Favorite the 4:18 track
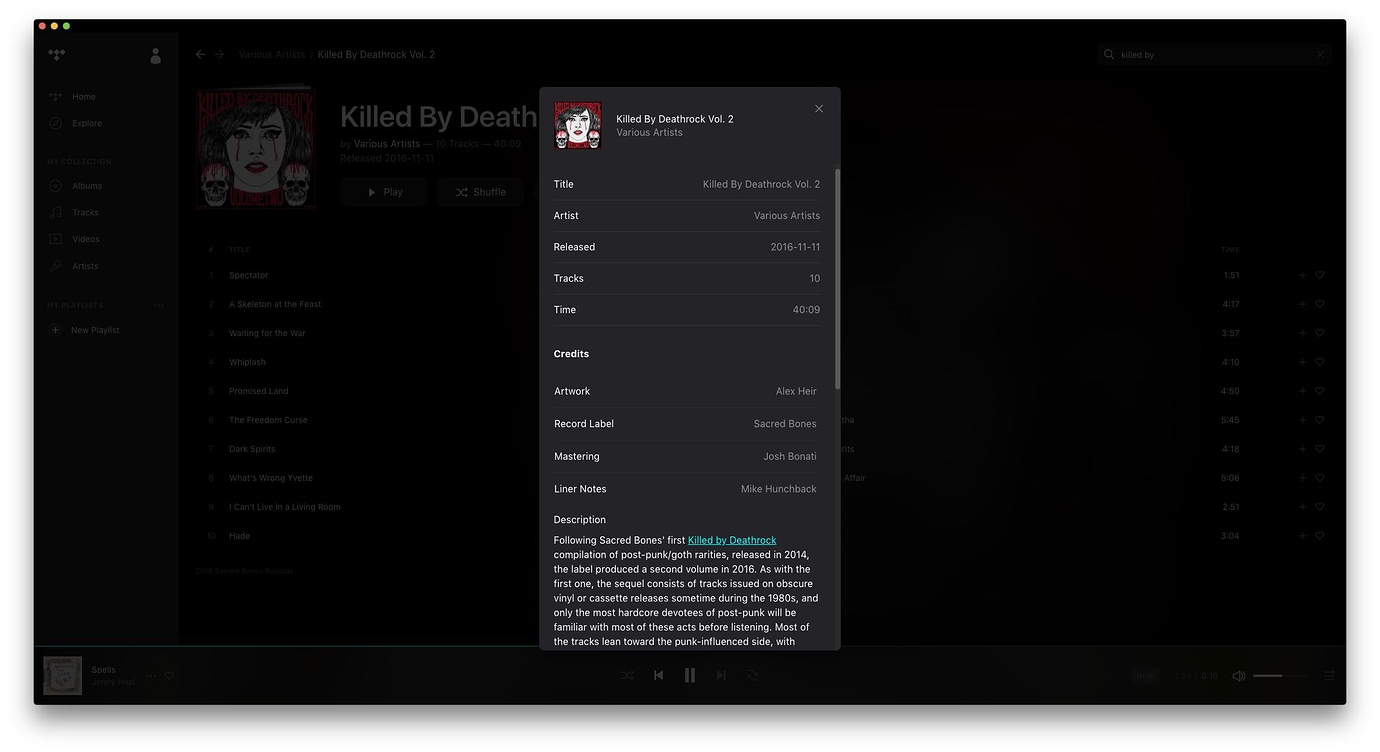 (1320, 449)
